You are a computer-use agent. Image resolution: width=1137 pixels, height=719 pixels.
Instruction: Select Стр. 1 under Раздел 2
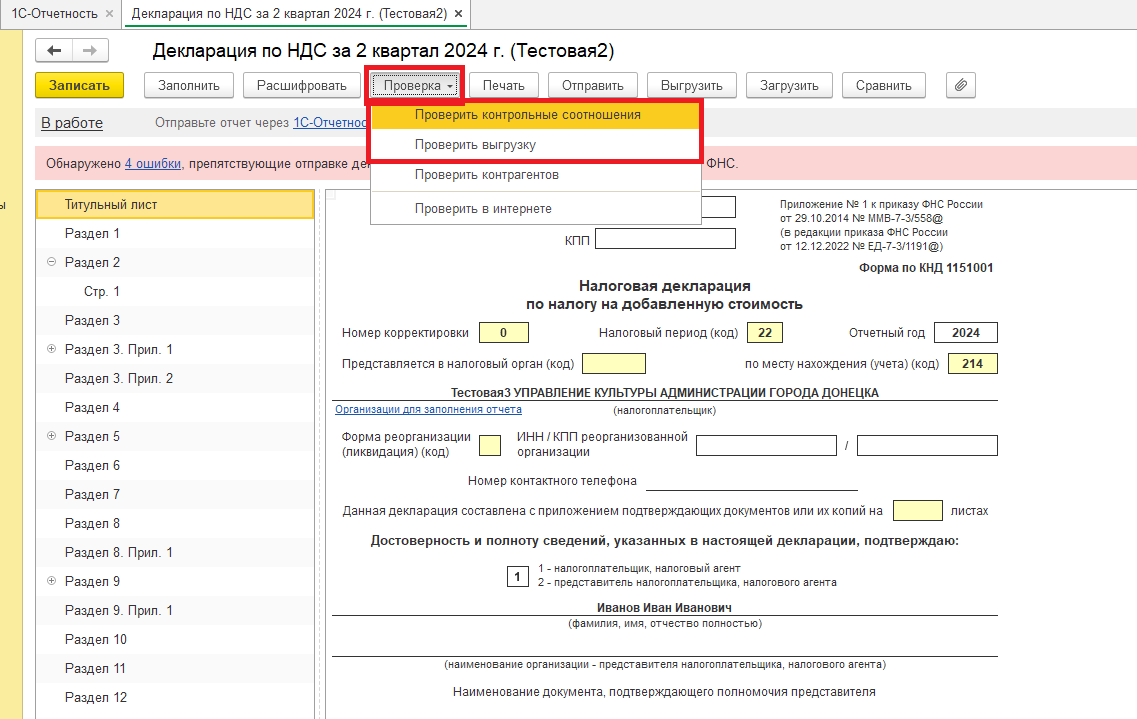click(x=175, y=291)
